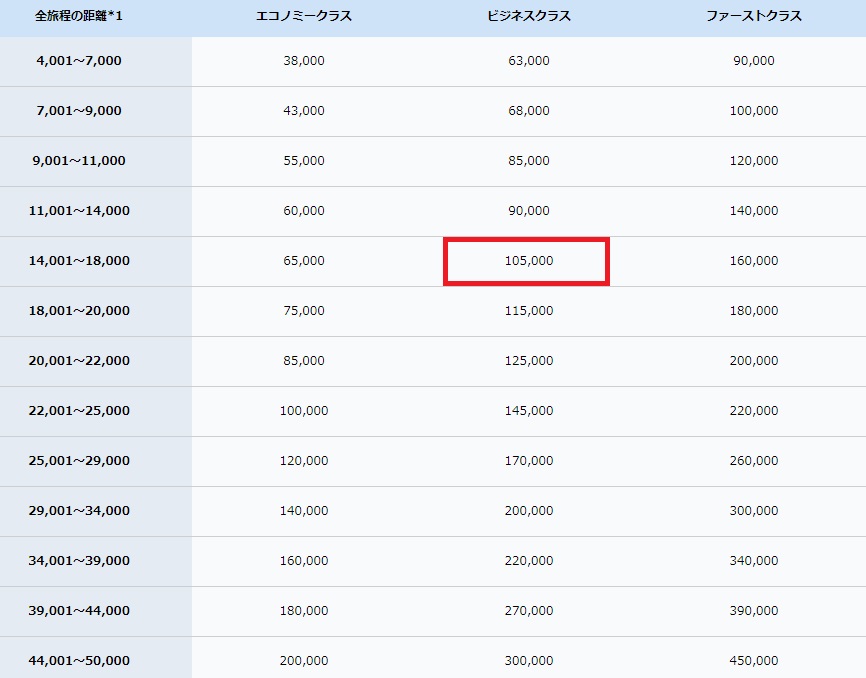Click the 270,000 business class value
This screenshot has width=866, height=678.
click(x=529, y=611)
